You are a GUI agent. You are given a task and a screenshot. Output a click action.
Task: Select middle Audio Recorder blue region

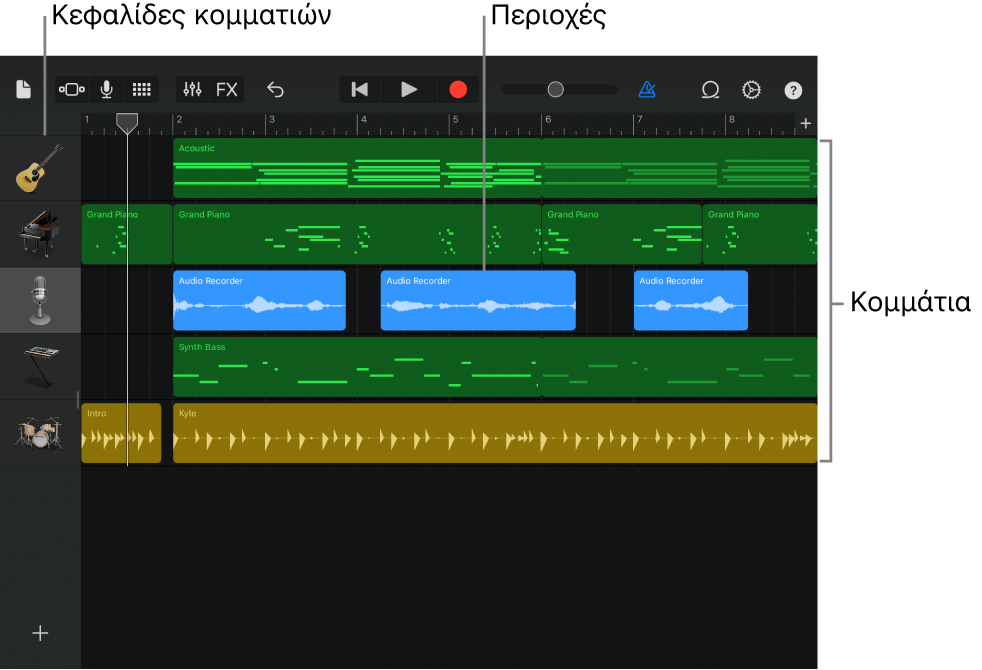[478, 301]
